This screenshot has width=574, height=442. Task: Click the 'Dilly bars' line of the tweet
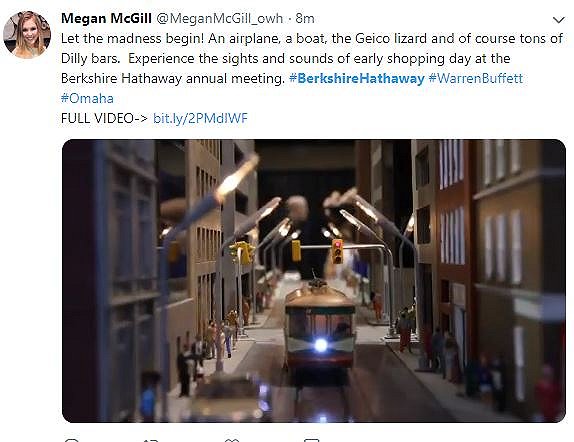(286, 59)
